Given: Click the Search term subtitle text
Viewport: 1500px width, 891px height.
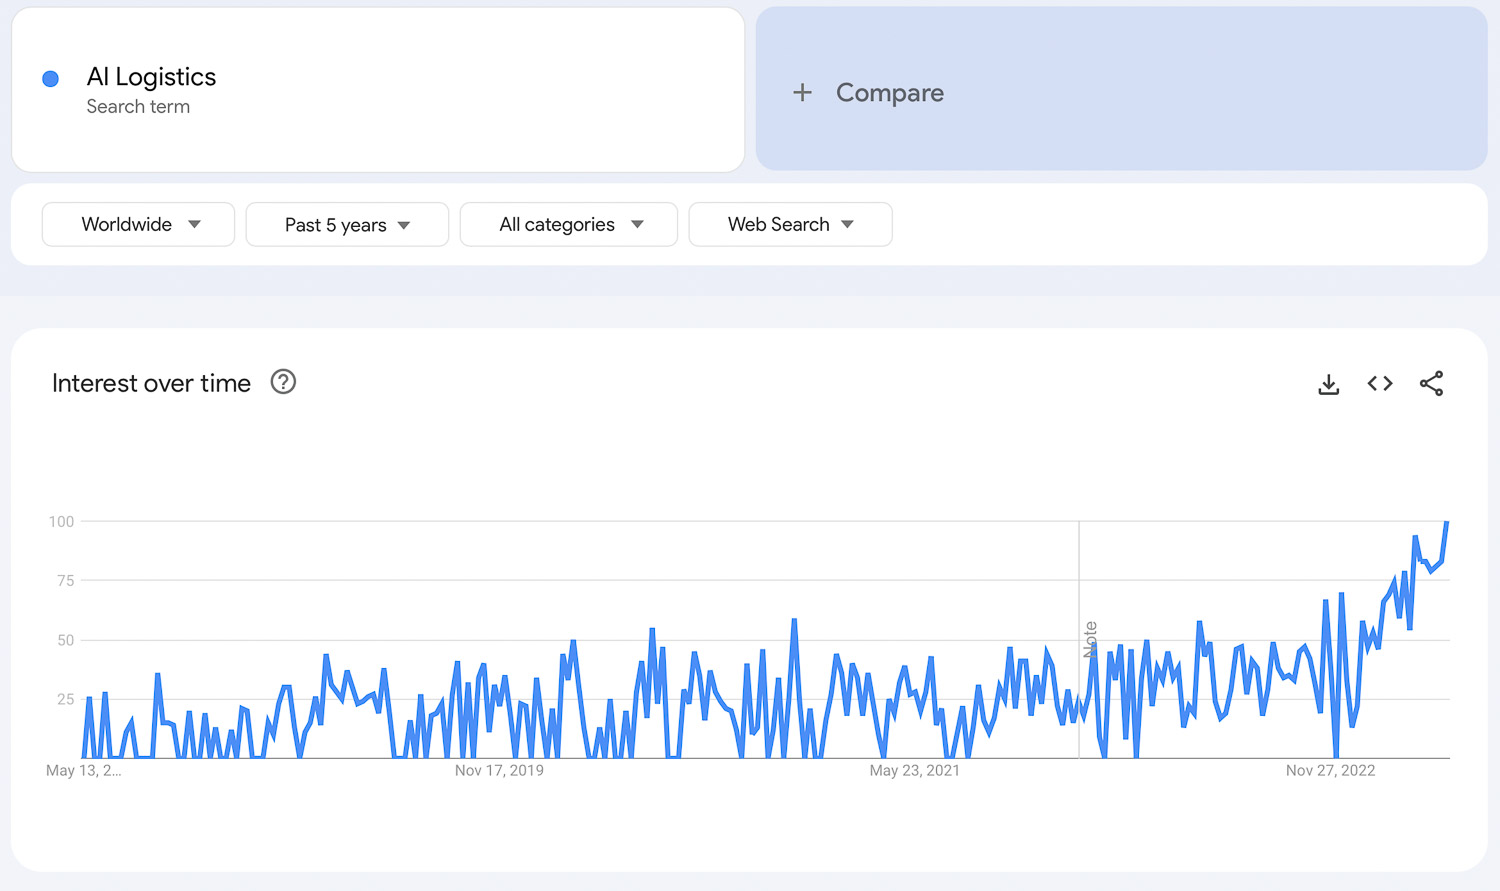Looking at the screenshot, I should tap(138, 107).
